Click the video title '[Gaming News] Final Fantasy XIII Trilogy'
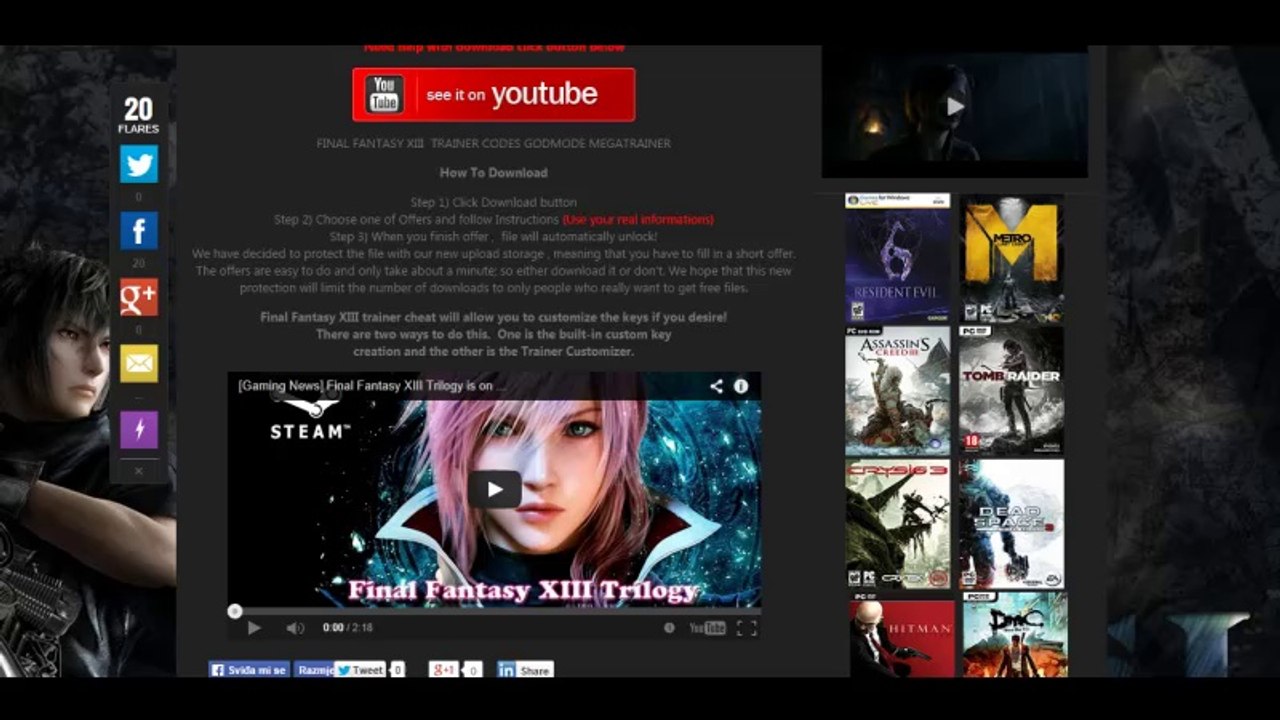 tap(372, 386)
